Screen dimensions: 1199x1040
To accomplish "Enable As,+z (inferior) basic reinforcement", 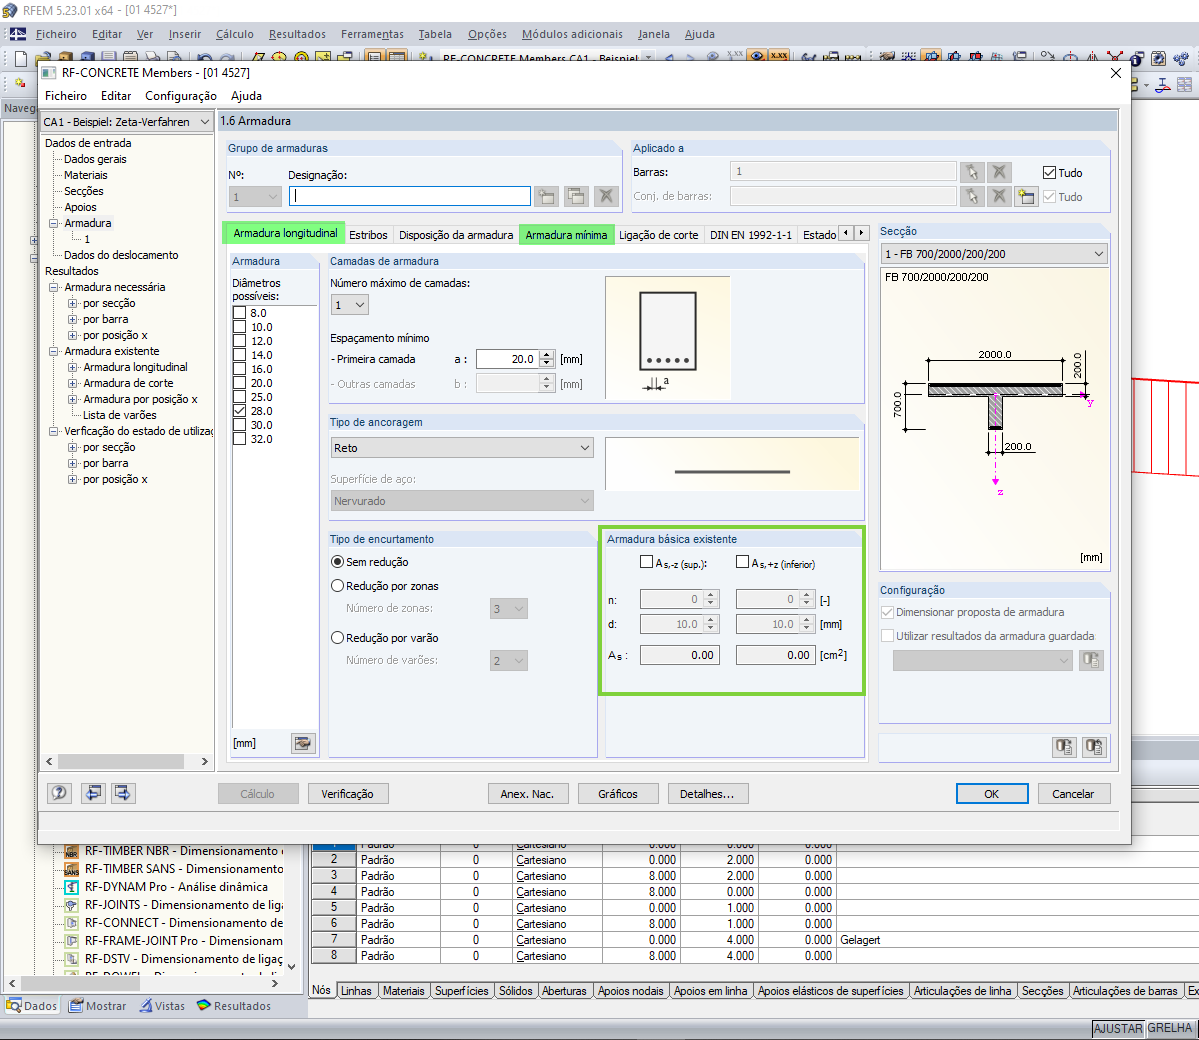I will pyautogui.click(x=742, y=562).
